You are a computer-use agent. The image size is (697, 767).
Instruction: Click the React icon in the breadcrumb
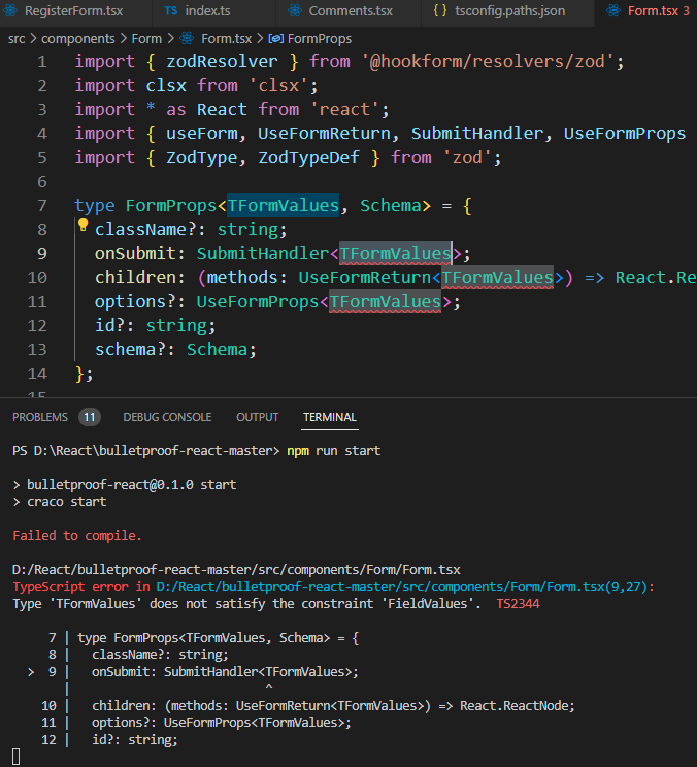[x=187, y=39]
